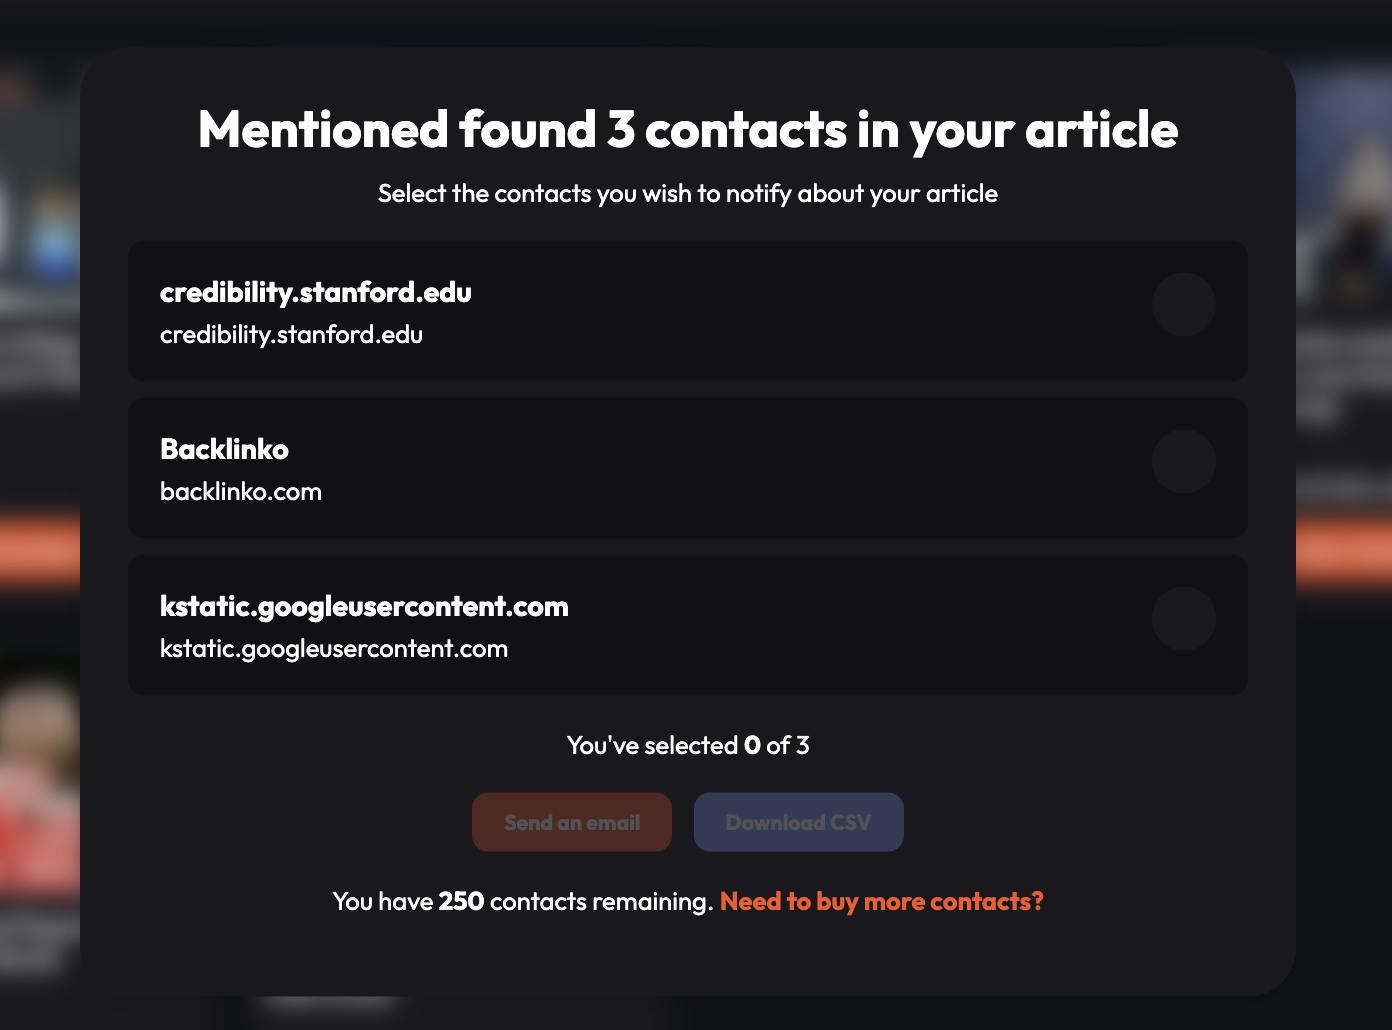Click the bold Backlinko contact name

(x=224, y=449)
